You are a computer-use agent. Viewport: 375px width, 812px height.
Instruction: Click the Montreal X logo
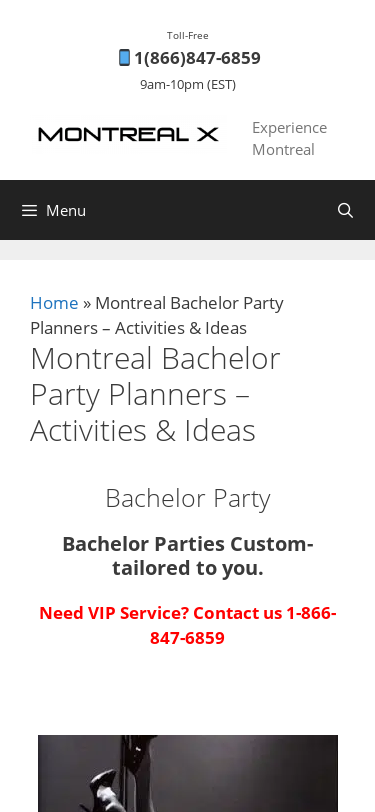pyautogui.click(x=129, y=135)
